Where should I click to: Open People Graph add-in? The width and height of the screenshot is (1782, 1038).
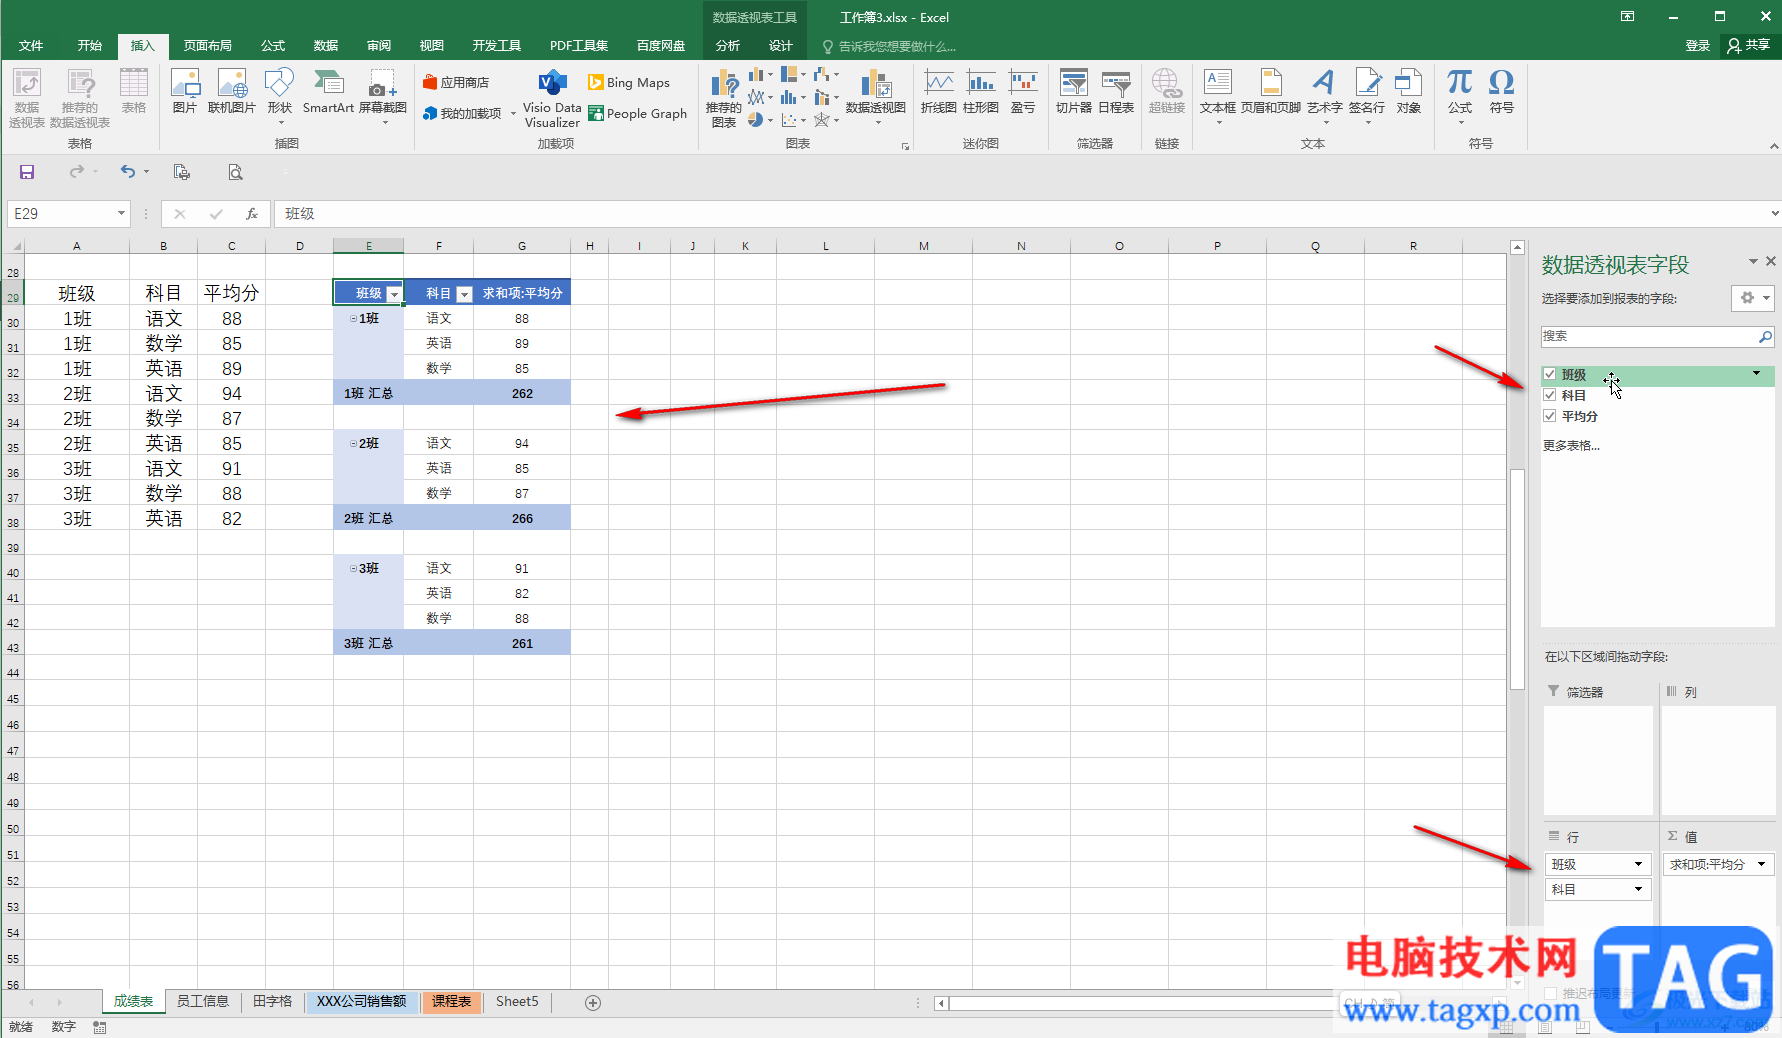point(638,113)
